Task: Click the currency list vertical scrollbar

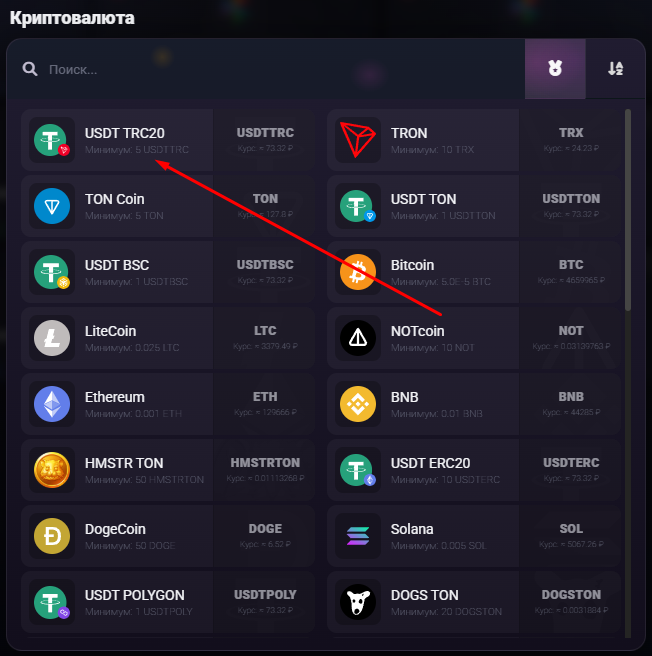Action: [627, 209]
